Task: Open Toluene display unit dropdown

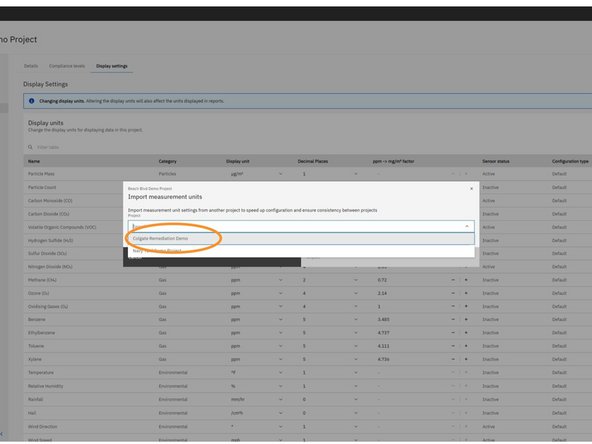Action: click(x=280, y=346)
